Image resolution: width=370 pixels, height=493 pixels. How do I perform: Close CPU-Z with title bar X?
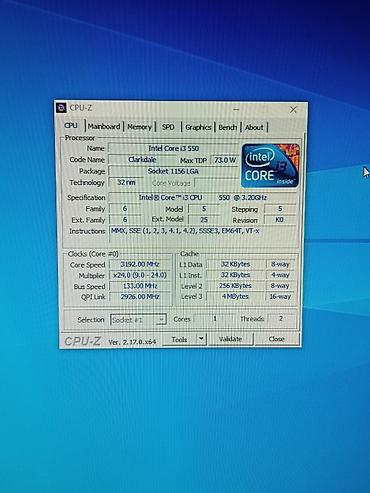pyautogui.click(x=293, y=110)
